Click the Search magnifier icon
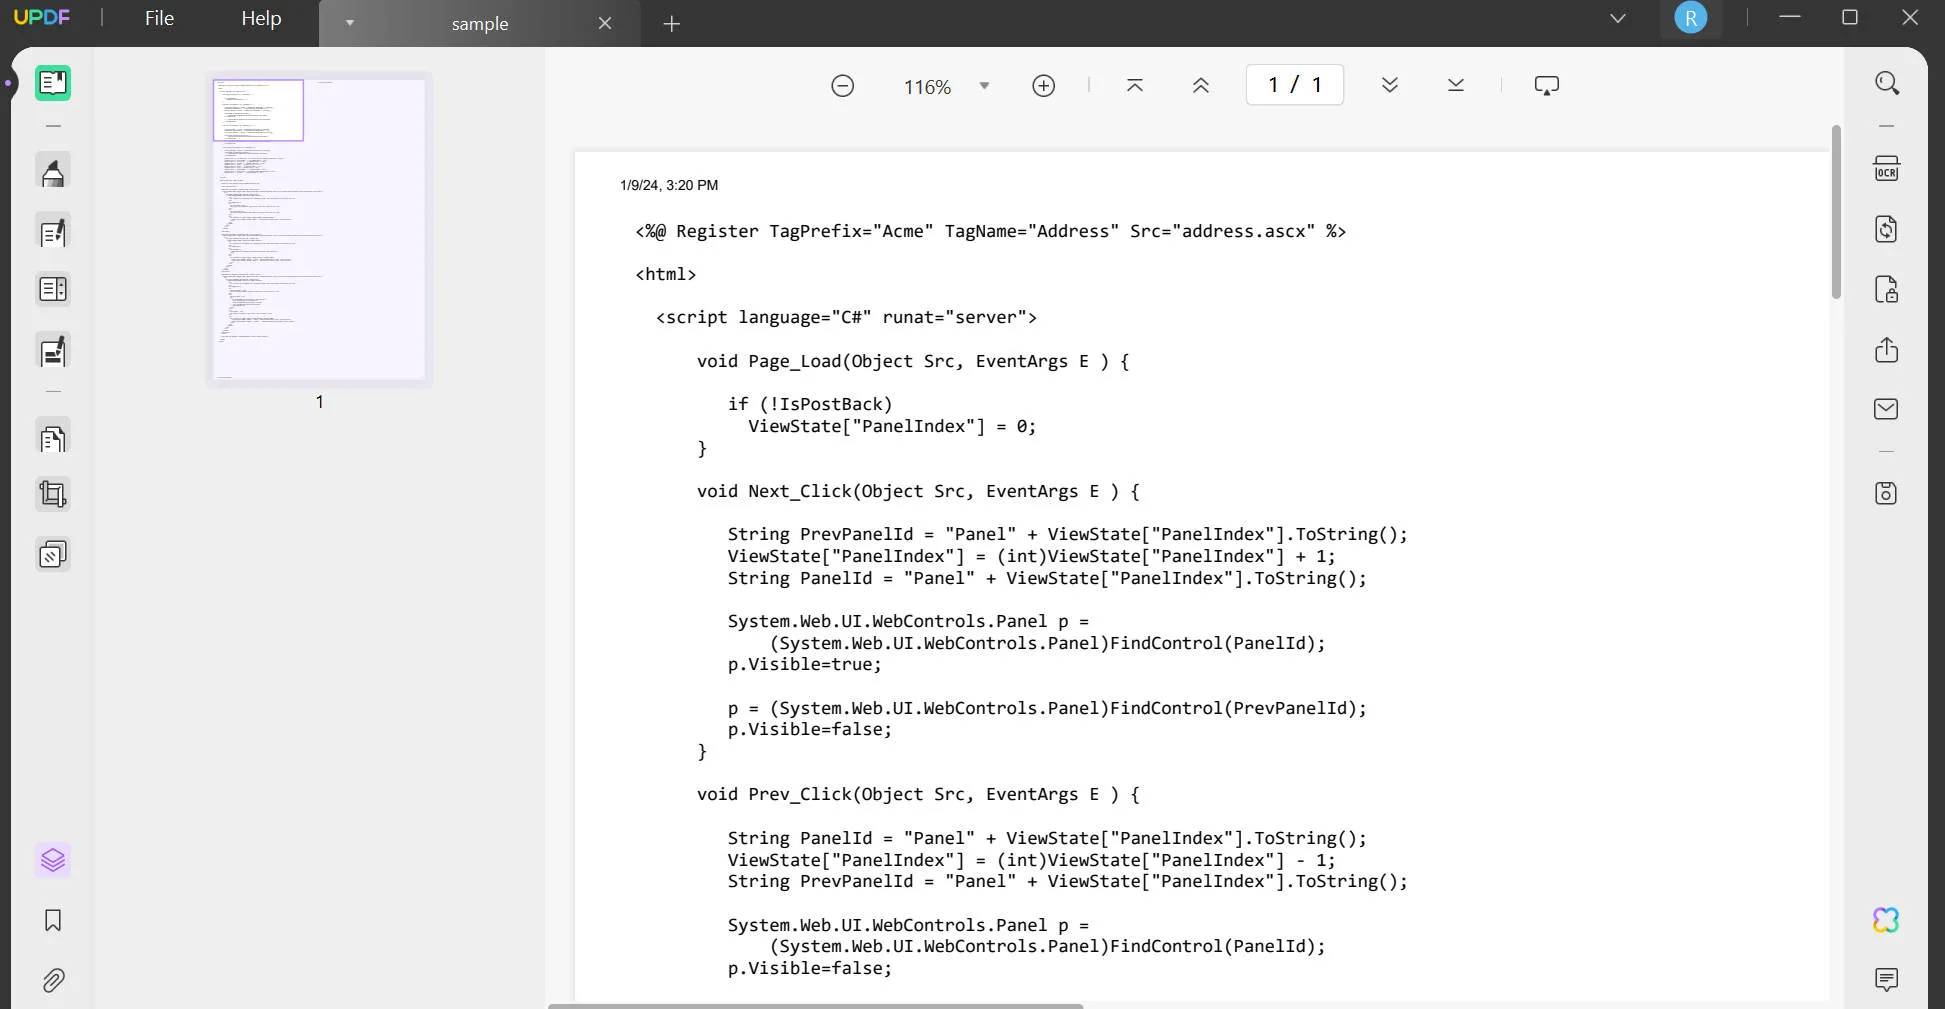This screenshot has height=1009, width=1945. [1886, 83]
